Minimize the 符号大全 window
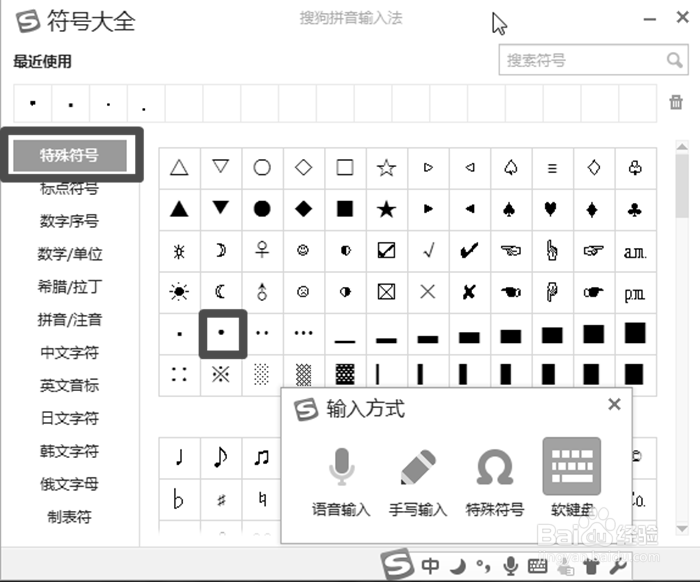The image size is (700, 582). click(650, 19)
